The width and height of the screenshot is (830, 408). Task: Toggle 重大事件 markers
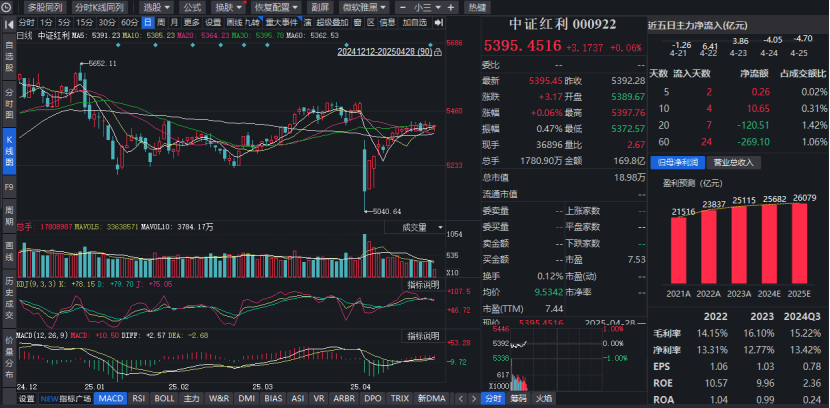pyautogui.click(x=282, y=23)
